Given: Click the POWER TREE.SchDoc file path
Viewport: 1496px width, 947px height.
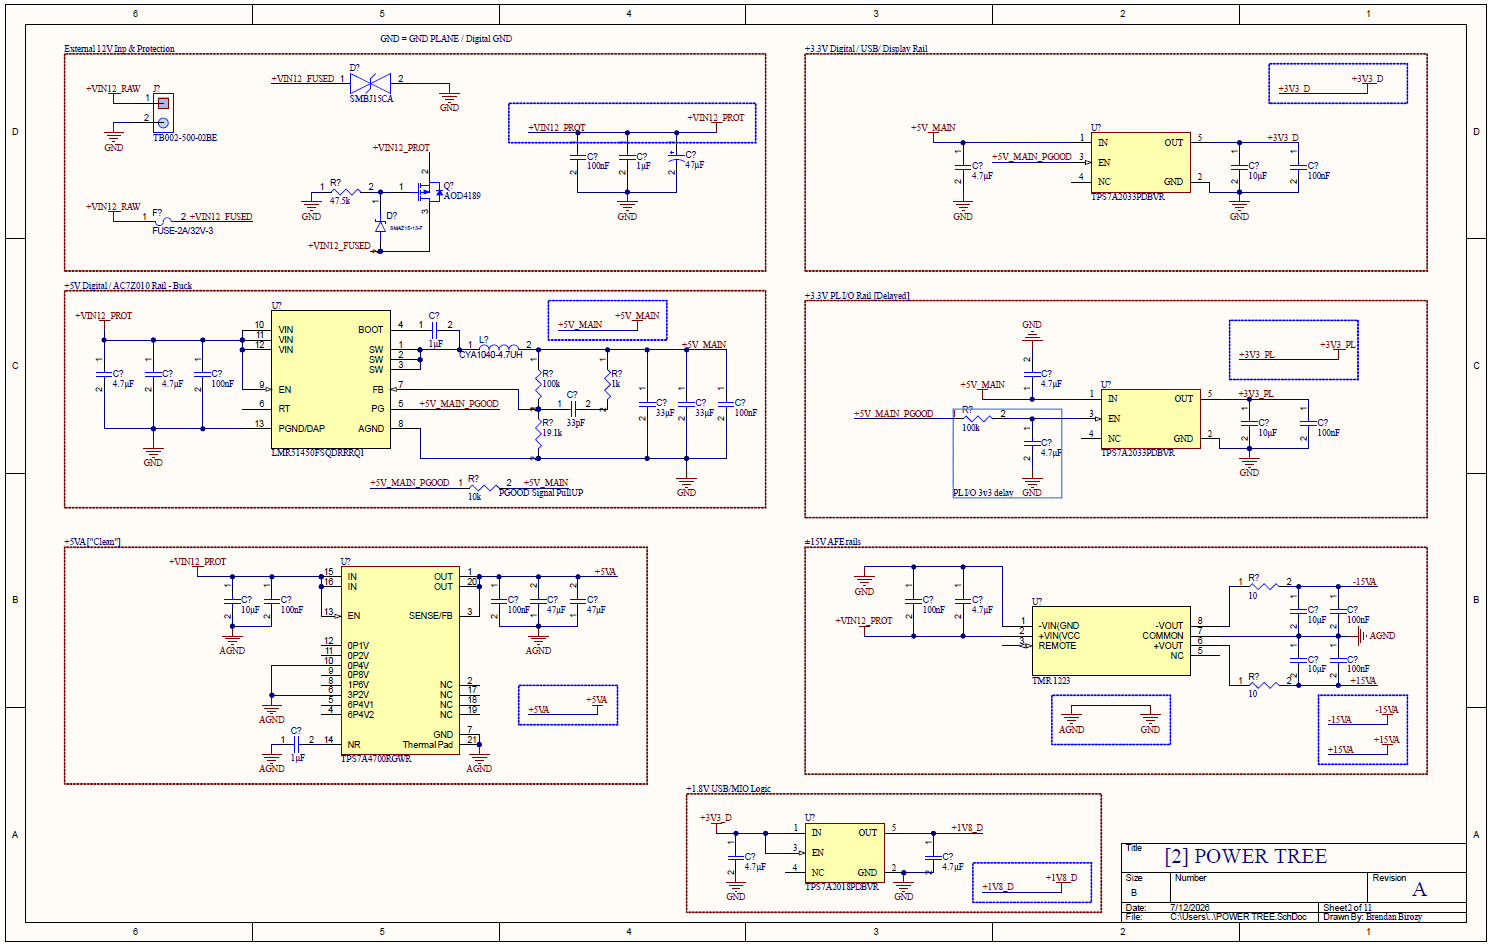Looking at the screenshot, I should (x=1238, y=917).
